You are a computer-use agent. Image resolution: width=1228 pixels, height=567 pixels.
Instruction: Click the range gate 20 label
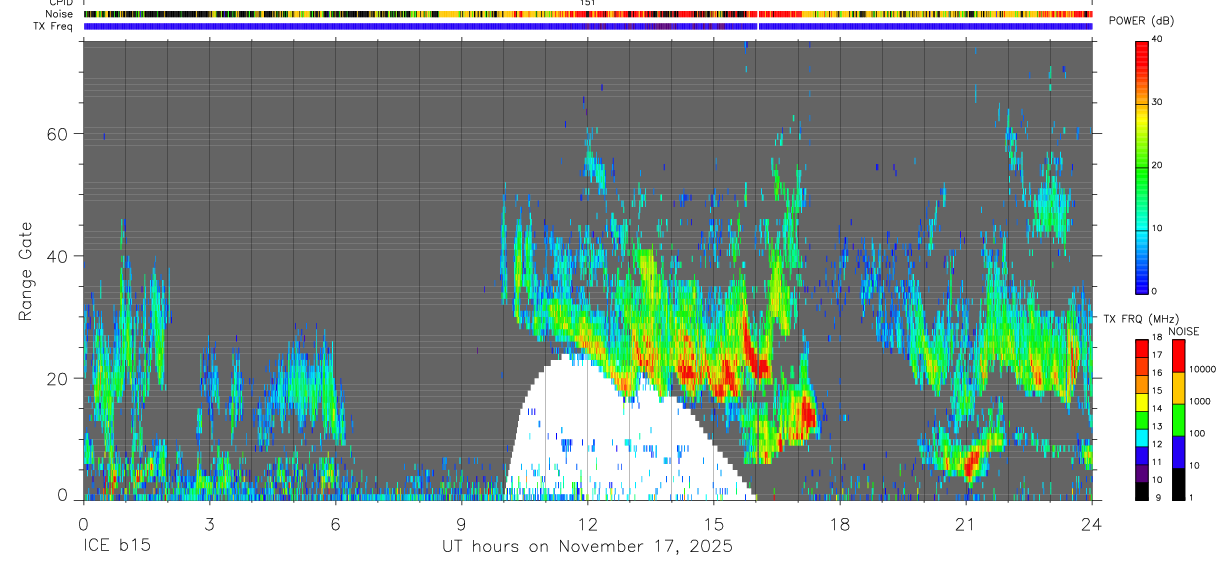point(56,379)
